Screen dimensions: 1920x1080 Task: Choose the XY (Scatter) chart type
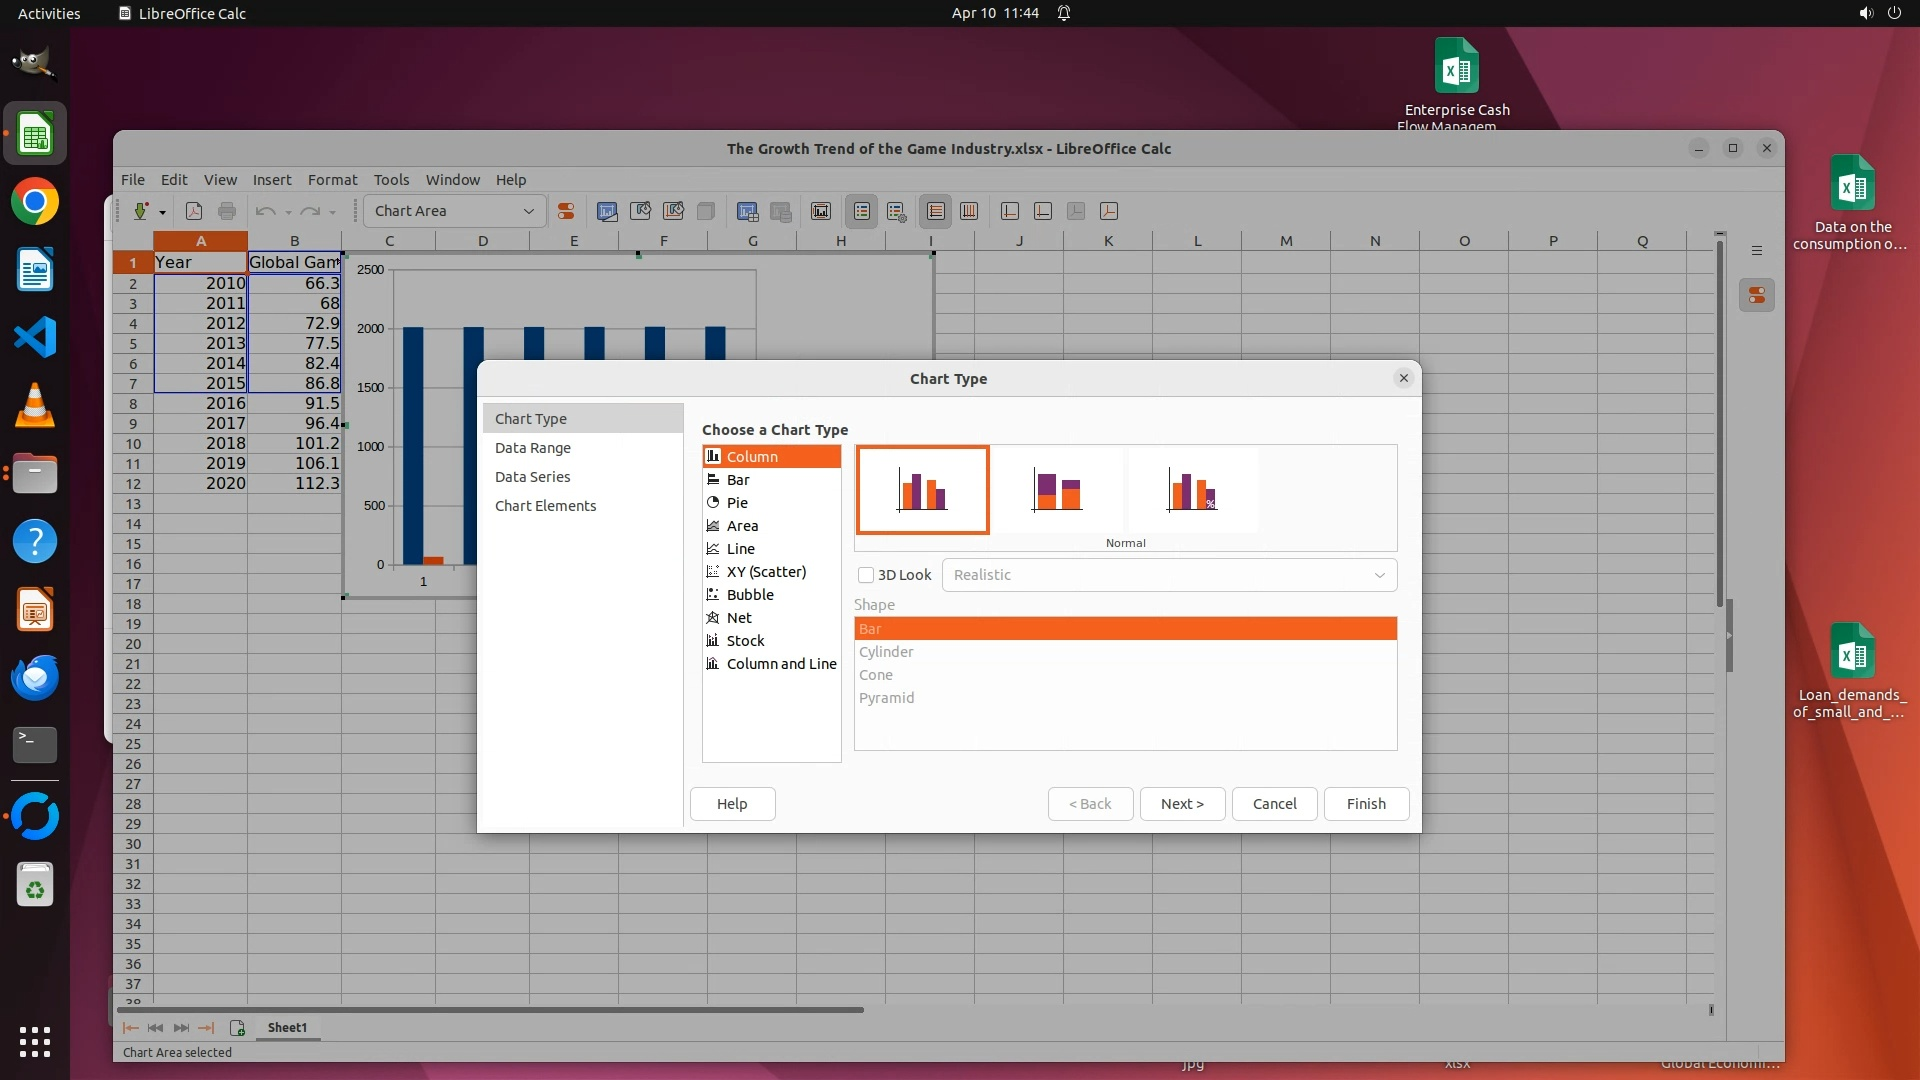coord(765,572)
